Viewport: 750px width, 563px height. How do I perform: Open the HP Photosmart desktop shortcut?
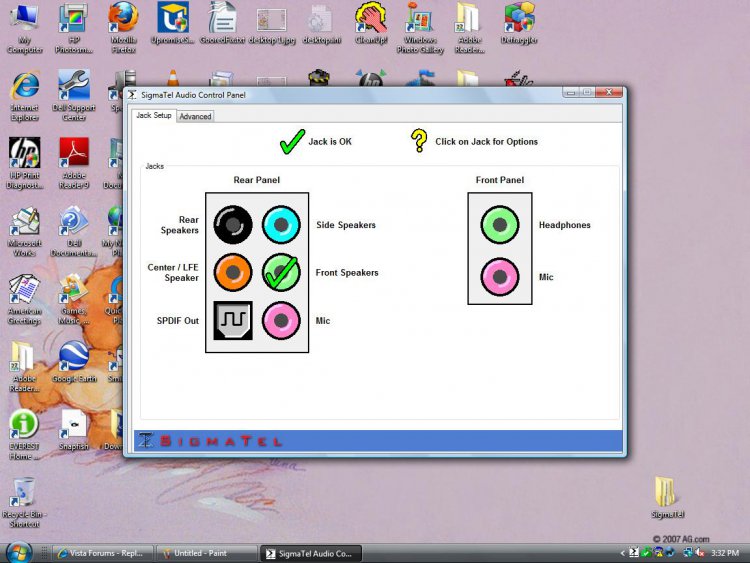(74, 28)
